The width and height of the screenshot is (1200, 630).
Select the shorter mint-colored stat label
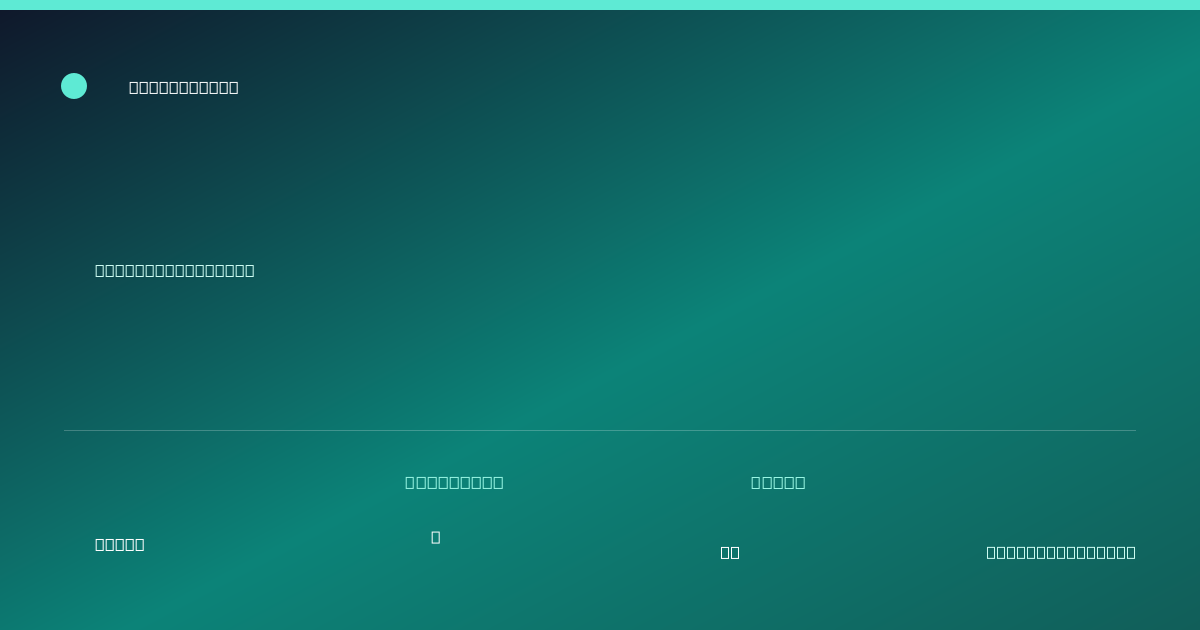click(x=778, y=482)
